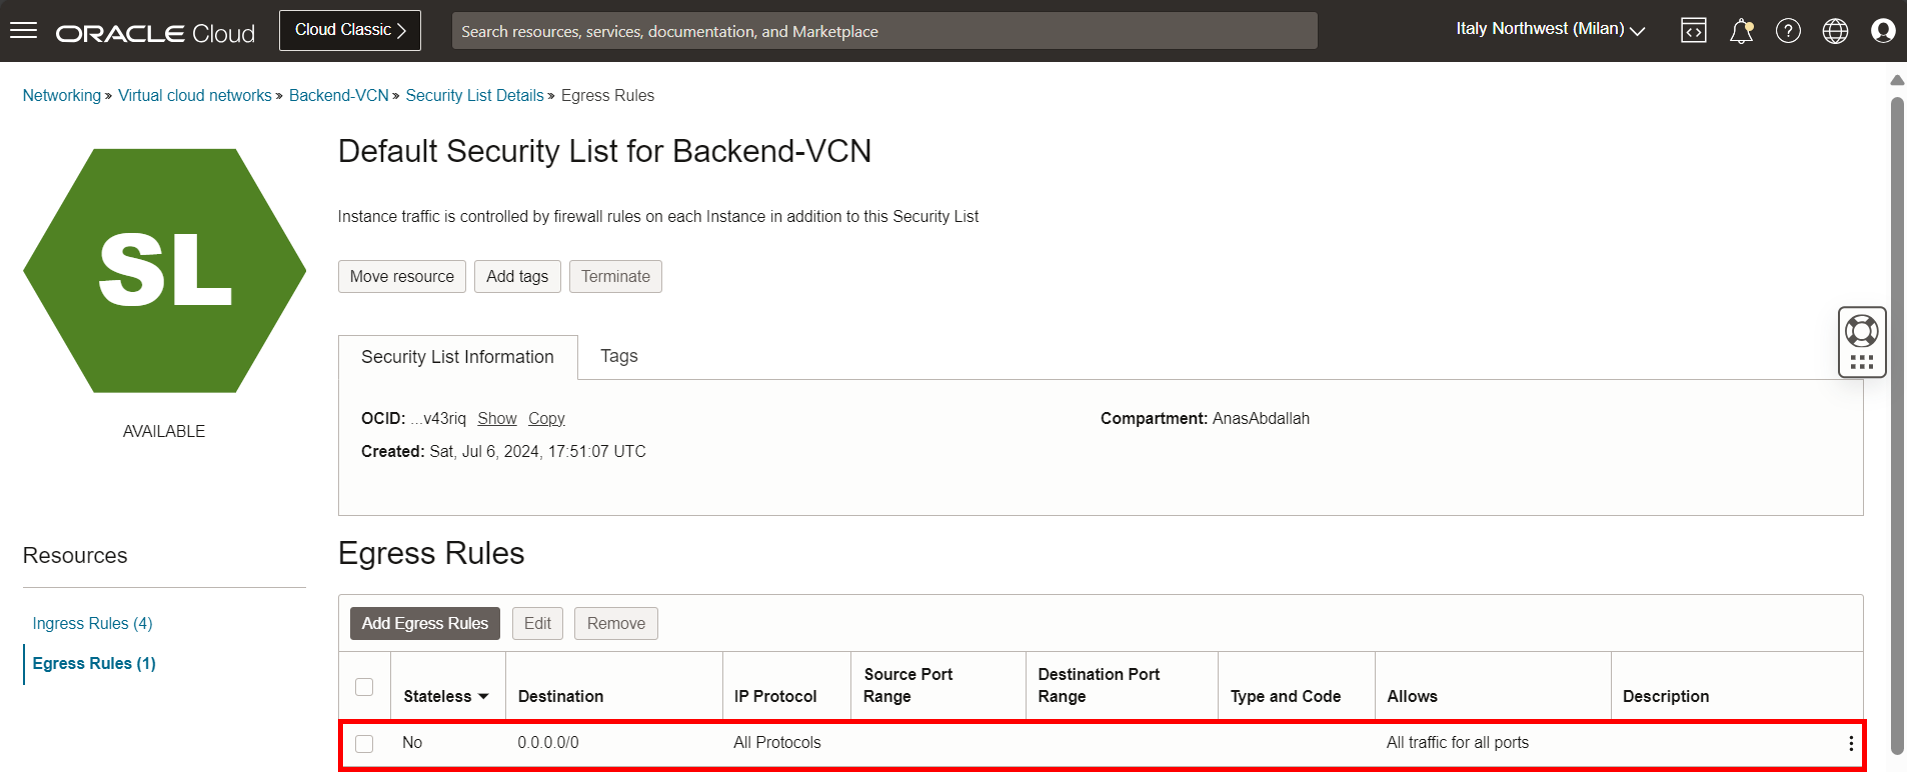1907x772 pixels.
Task: Show the full OCID value
Action: click(497, 418)
